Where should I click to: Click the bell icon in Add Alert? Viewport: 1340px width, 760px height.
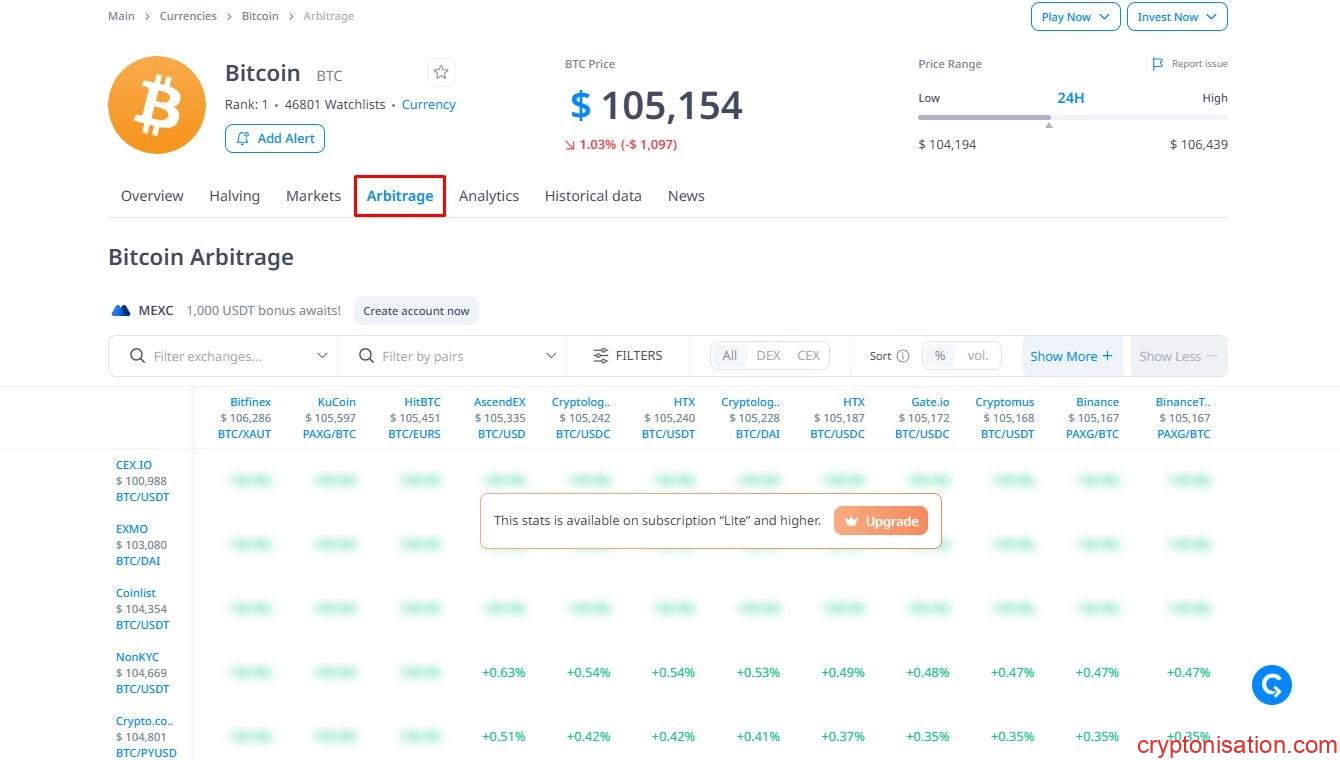point(244,139)
